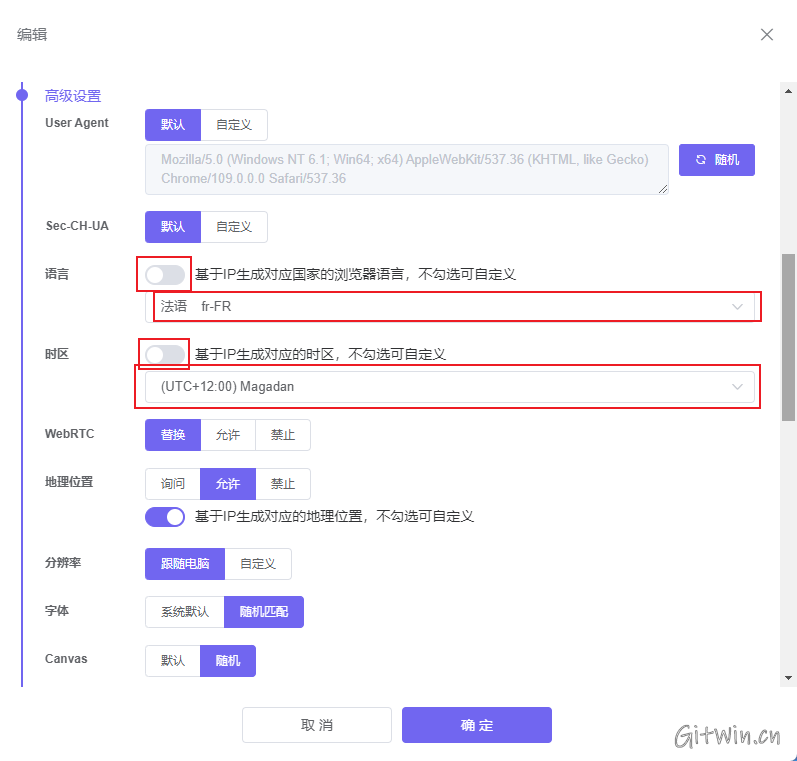The height and width of the screenshot is (761, 797).
Task: Choose 自定义 for 分辨率
Action: (x=258, y=564)
